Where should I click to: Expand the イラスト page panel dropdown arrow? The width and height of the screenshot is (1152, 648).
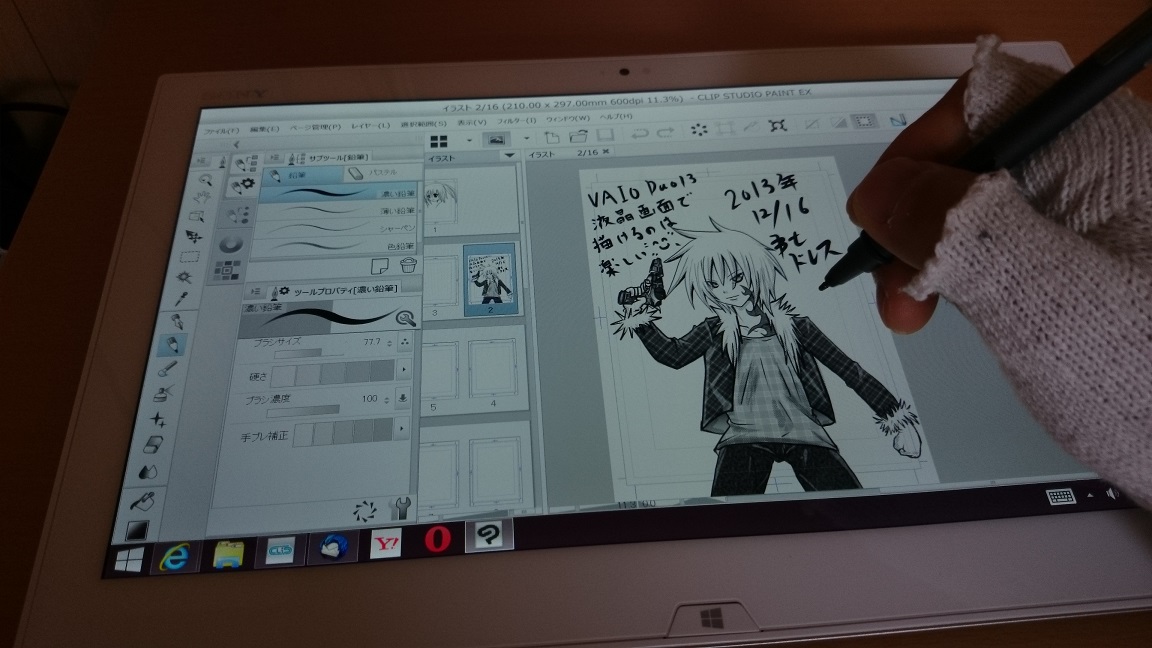point(509,155)
